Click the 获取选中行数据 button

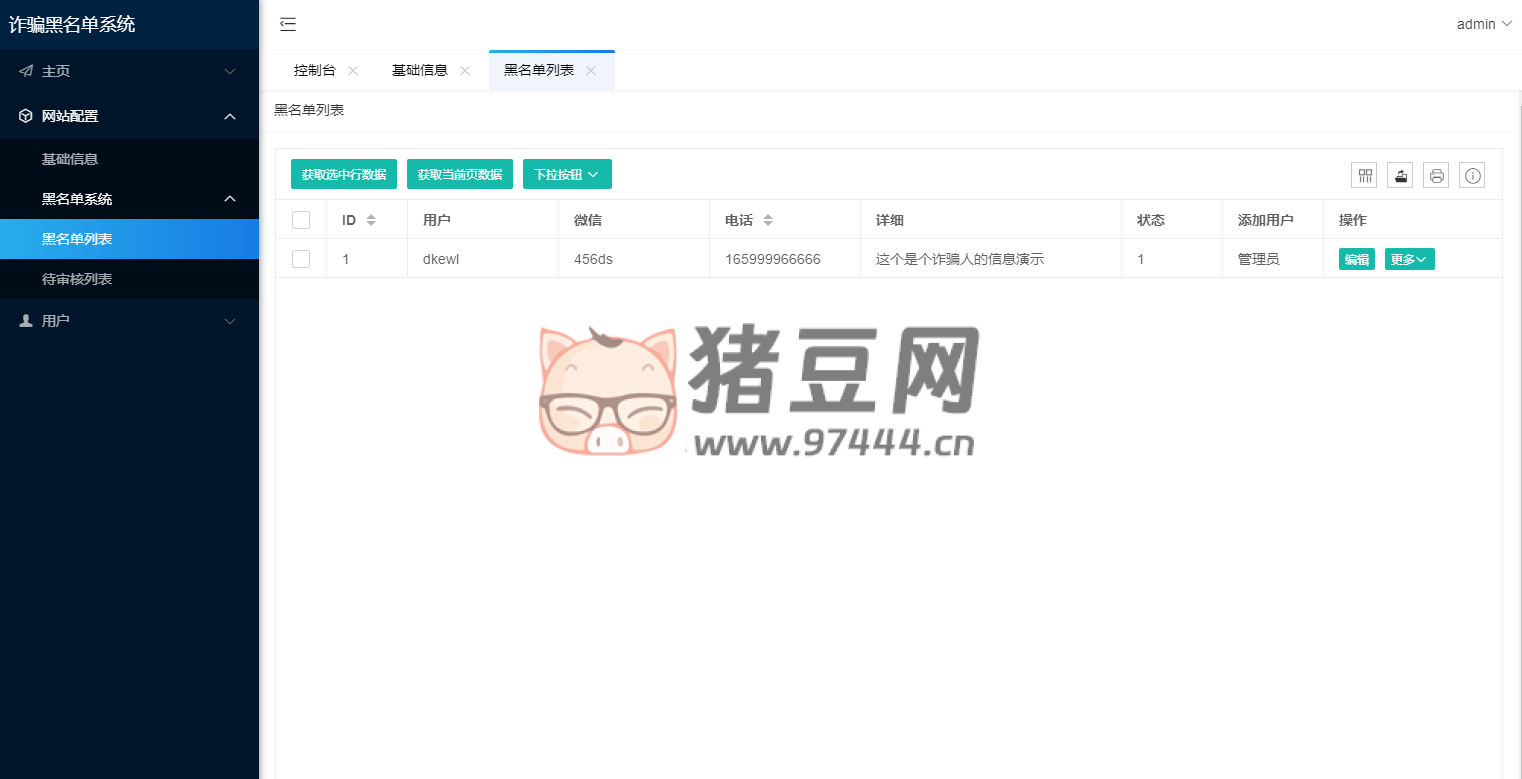coord(344,174)
